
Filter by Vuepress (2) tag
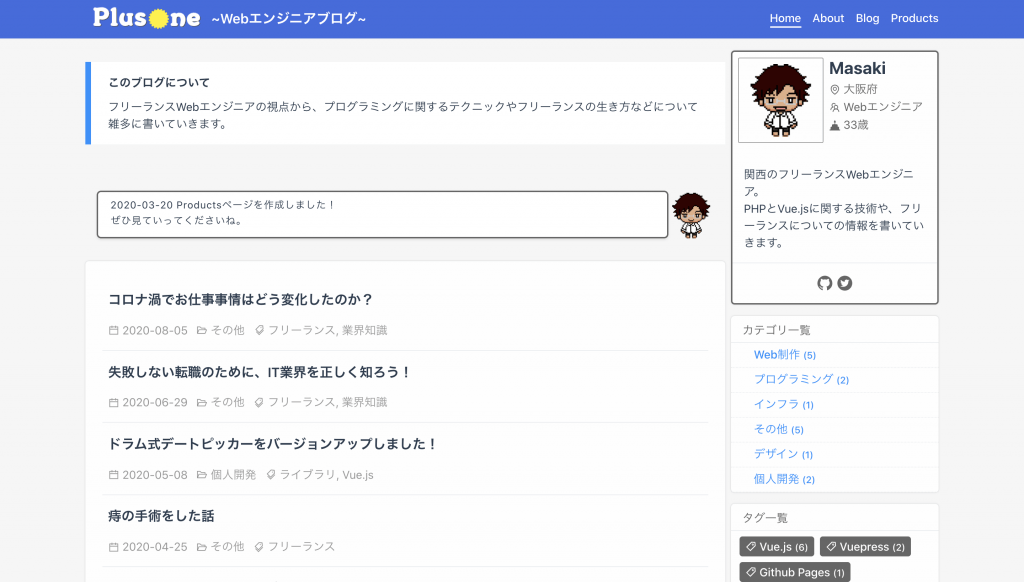pyautogui.click(x=865, y=547)
